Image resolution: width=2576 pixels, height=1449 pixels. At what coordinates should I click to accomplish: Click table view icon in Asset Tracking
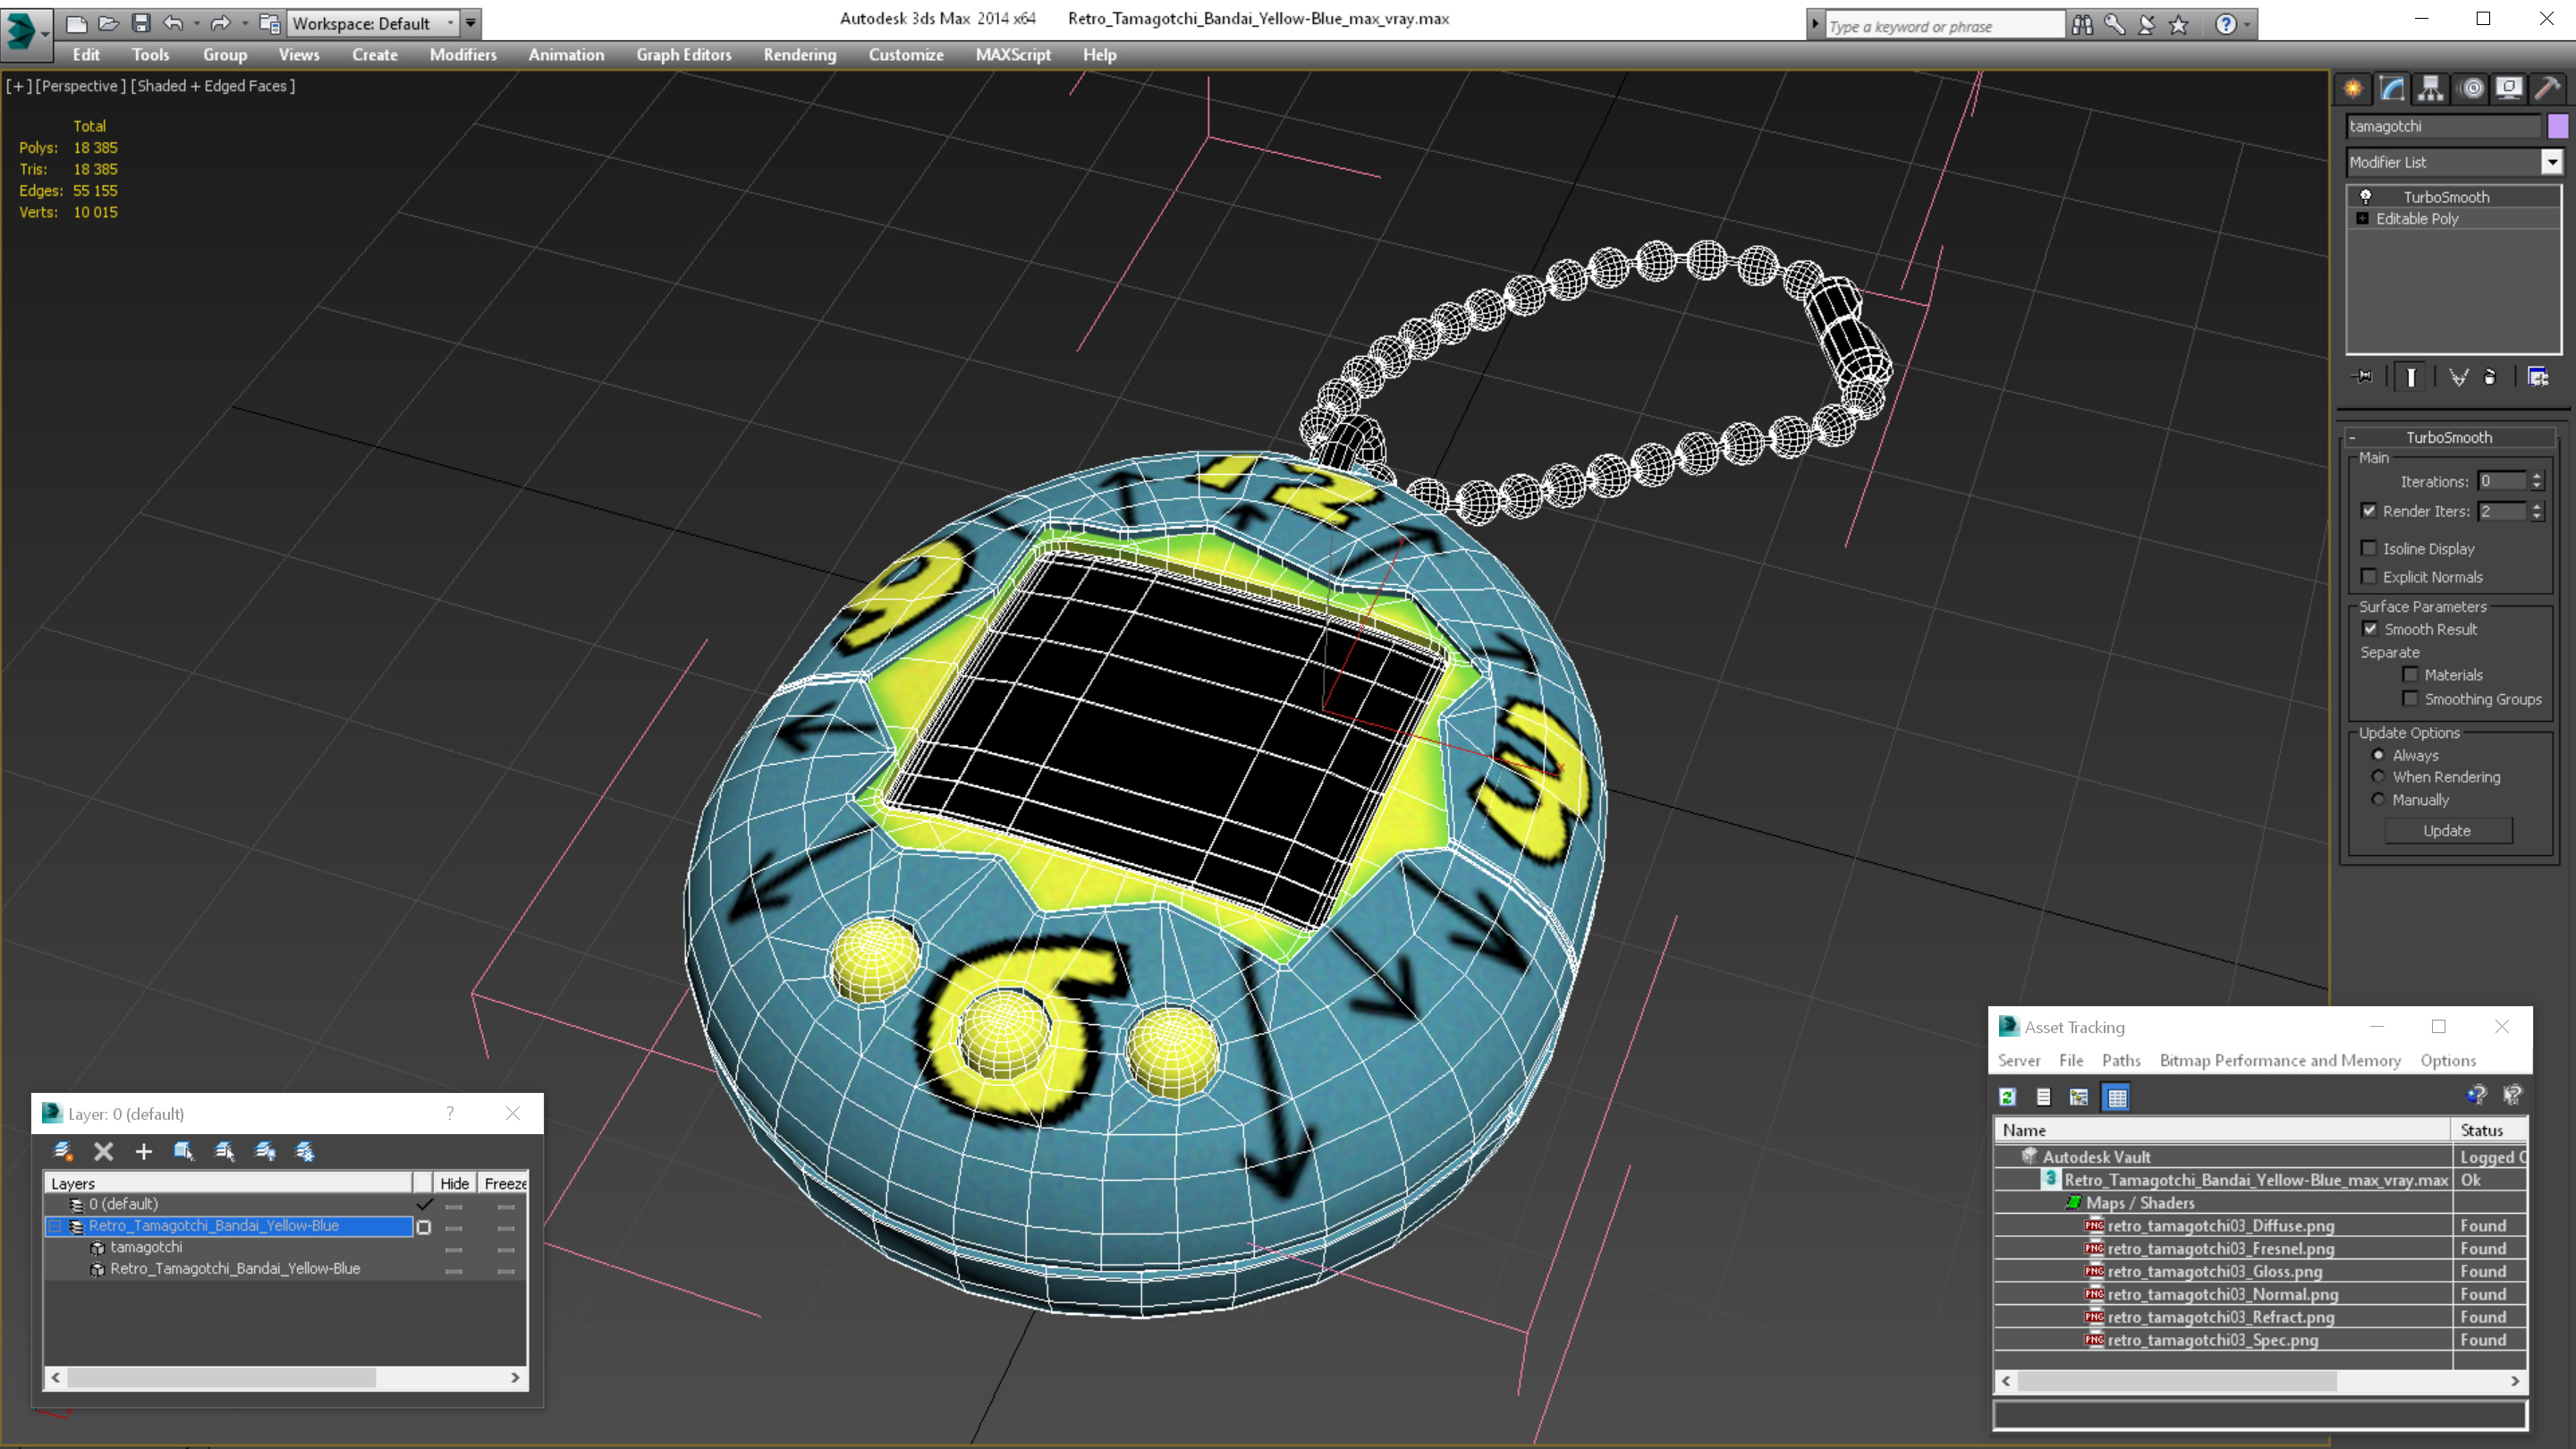(x=2116, y=1097)
